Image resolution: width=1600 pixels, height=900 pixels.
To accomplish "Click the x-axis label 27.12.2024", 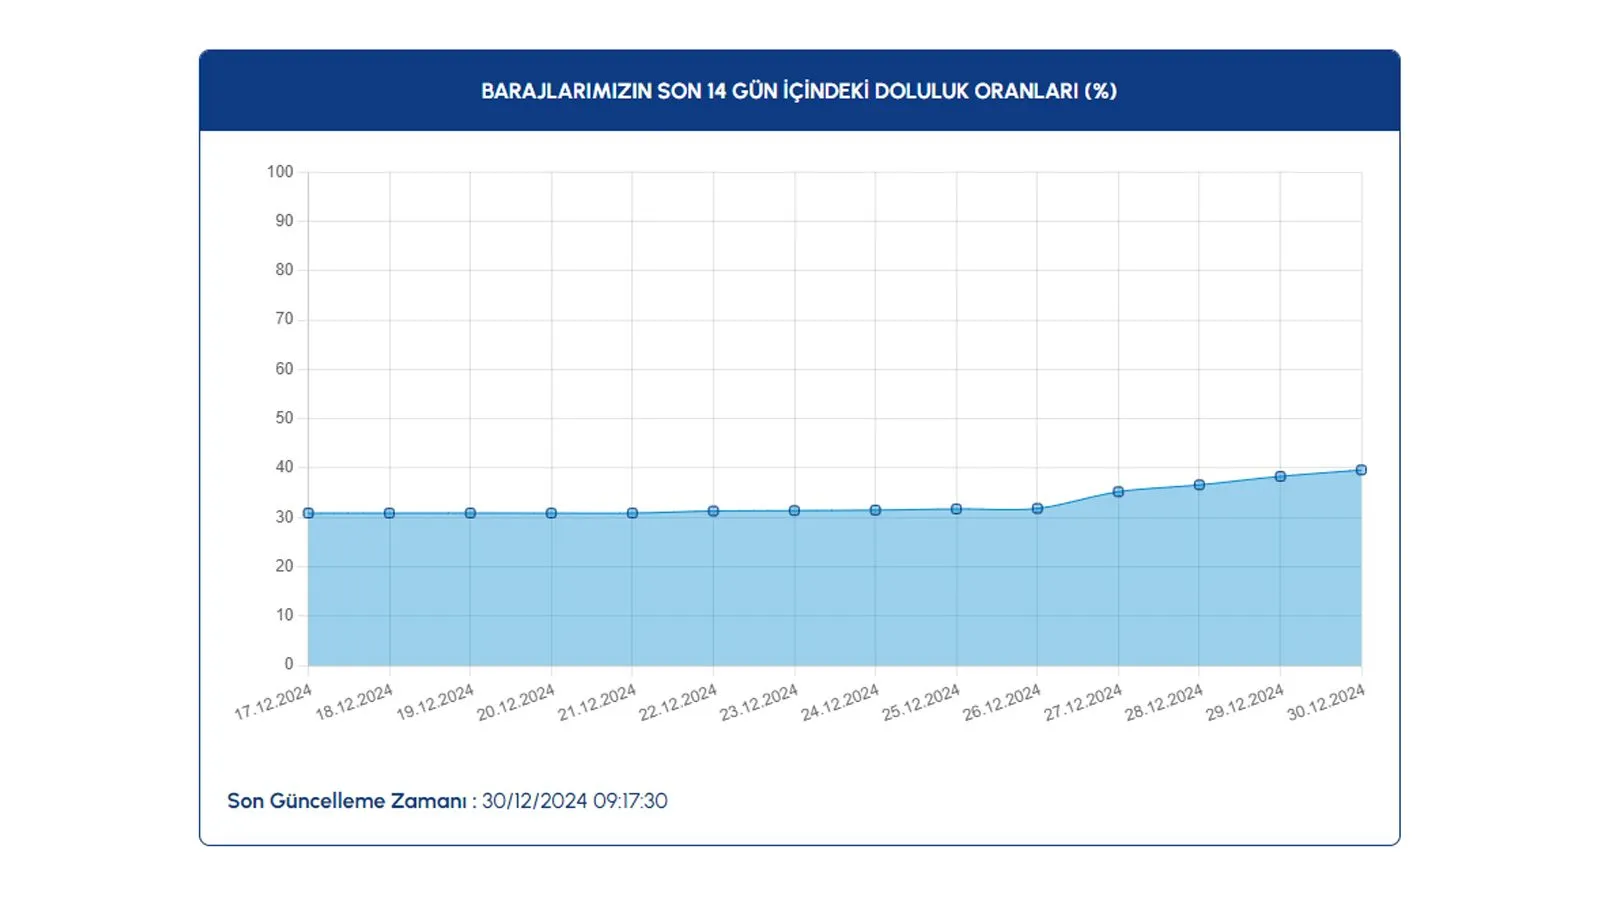I will (x=1083, y=703).
